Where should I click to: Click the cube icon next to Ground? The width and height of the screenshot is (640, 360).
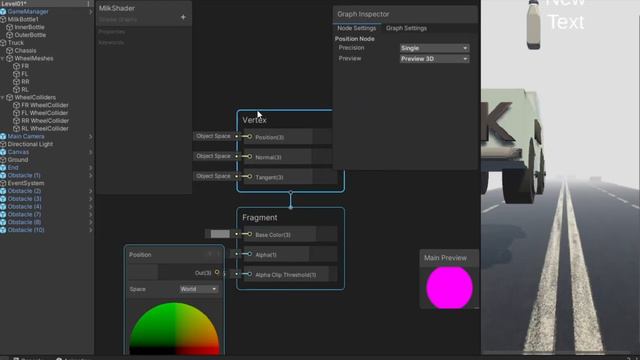click(x=3, y=160)
